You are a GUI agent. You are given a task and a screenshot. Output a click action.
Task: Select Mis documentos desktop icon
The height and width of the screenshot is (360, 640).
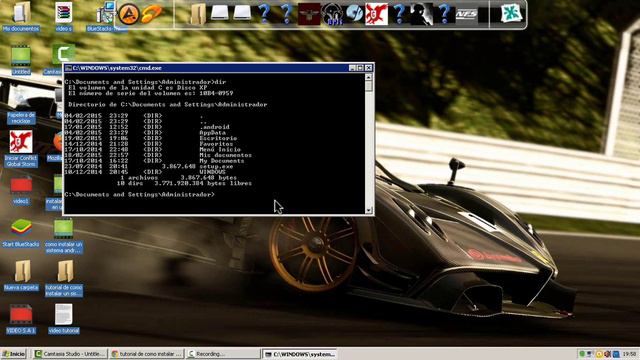[21, 17]
